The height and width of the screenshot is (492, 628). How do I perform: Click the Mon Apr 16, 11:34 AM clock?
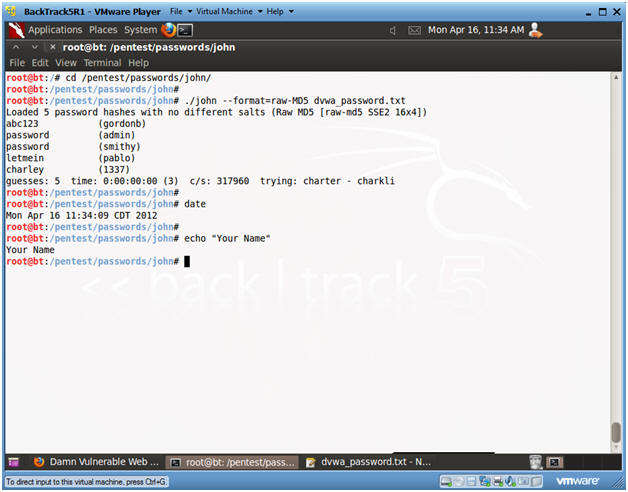(x=476, y=30)
